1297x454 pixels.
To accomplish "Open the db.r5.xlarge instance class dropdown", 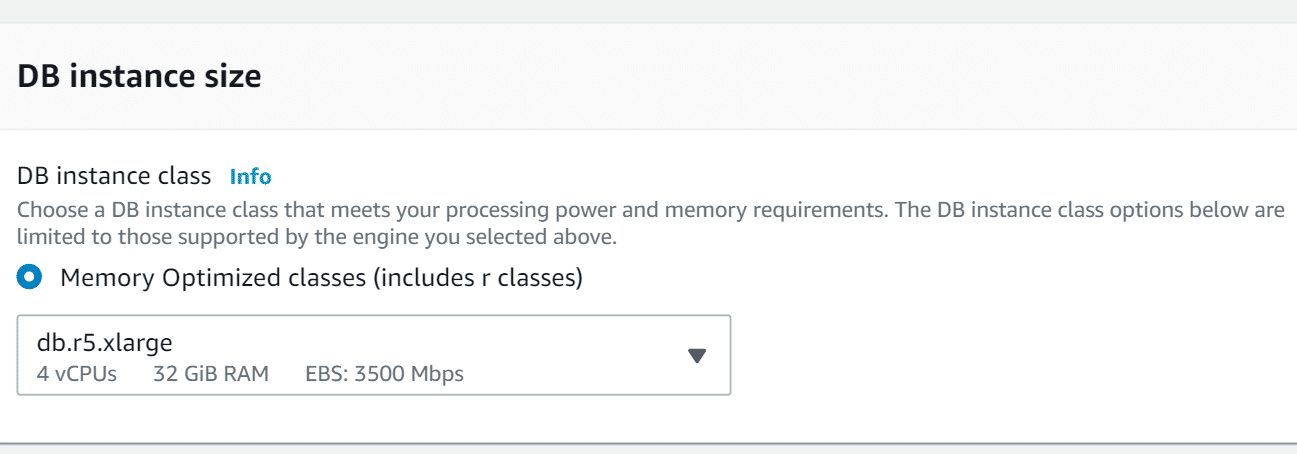I will [373, 356].
